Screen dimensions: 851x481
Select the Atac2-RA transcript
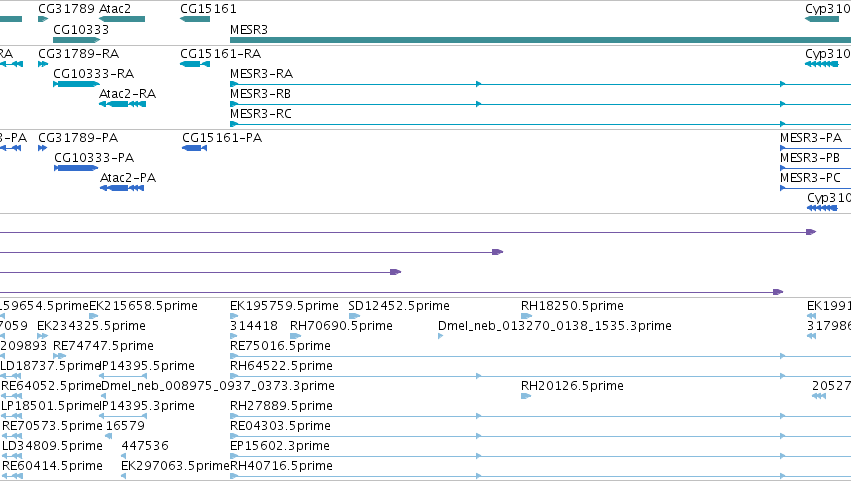[x=123, y=104]
